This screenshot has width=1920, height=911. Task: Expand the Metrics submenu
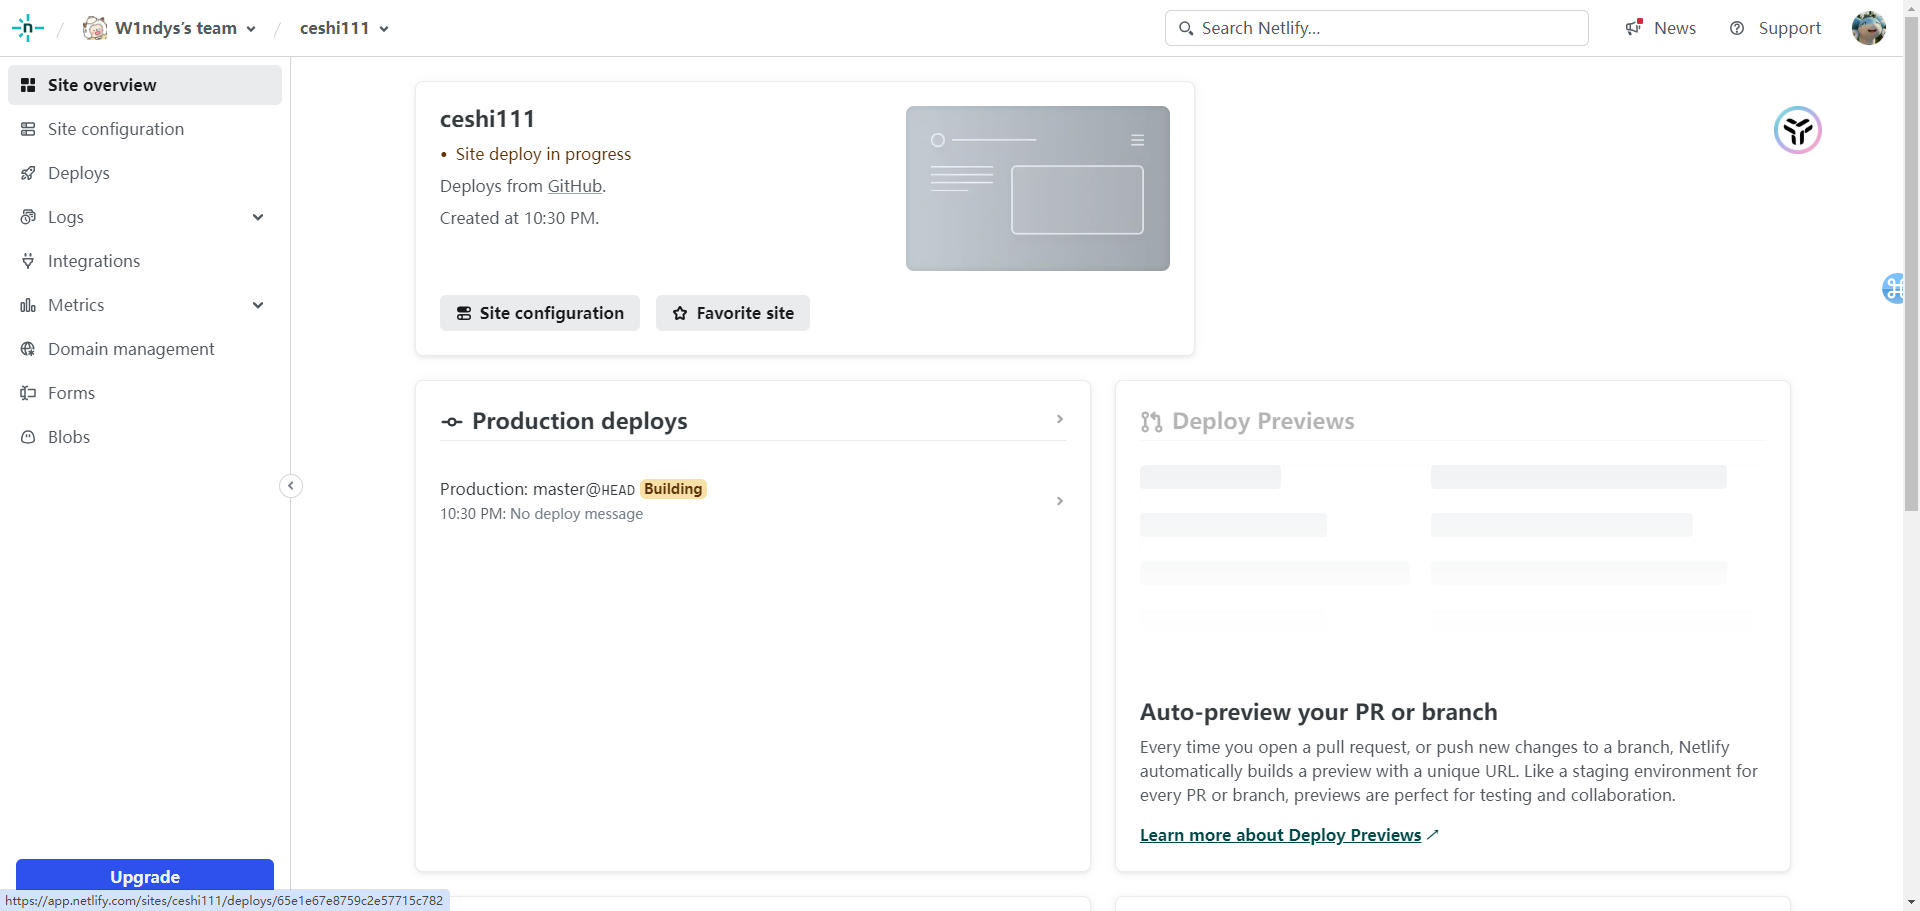(x=258, y=305)
